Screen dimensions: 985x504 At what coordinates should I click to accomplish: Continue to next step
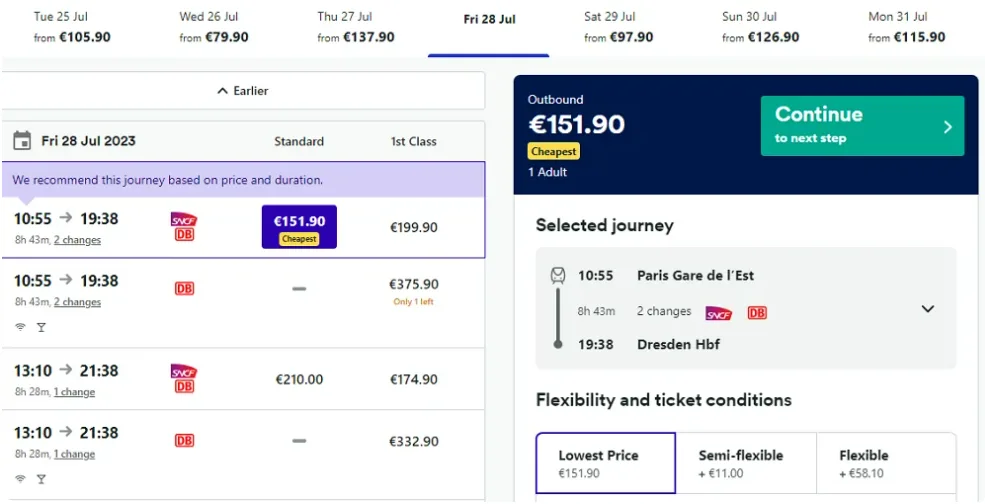pyautogui.click(x=862, y=126)
